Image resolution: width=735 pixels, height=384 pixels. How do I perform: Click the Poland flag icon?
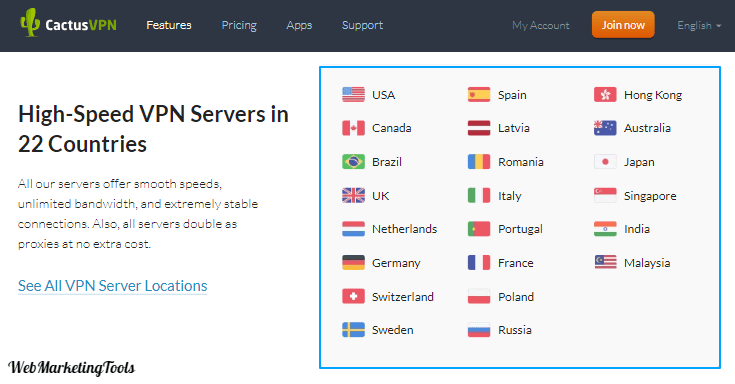(479, 296)
